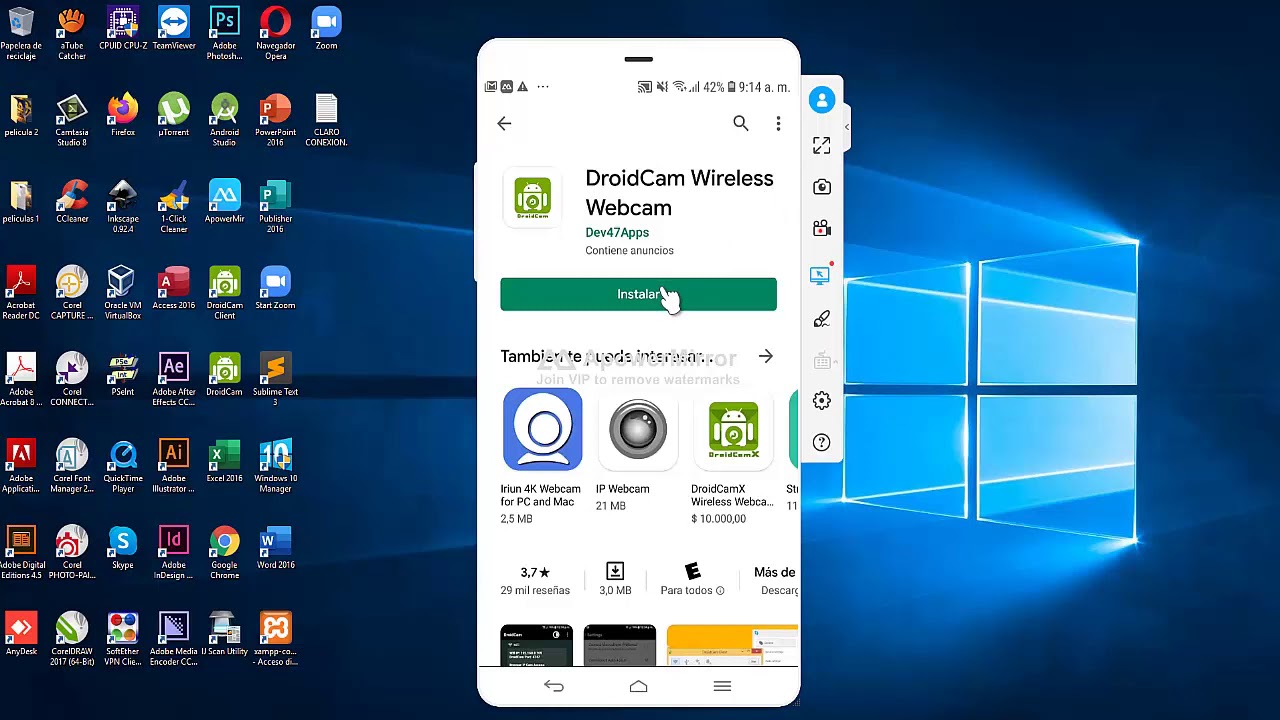Select Inkscape 0.92.4 shortcut
Viewport: 1280px width, 720px height.
[123, 207]
